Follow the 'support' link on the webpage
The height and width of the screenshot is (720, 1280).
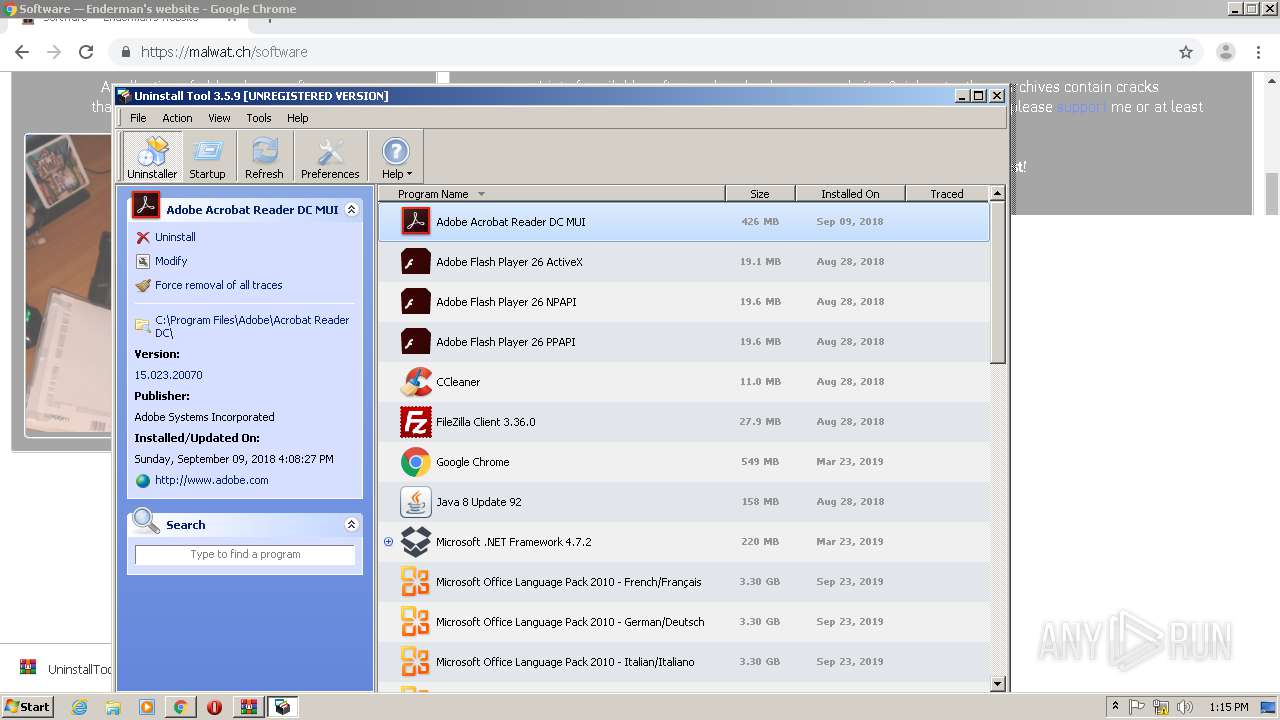click(x=1081, y=107)
